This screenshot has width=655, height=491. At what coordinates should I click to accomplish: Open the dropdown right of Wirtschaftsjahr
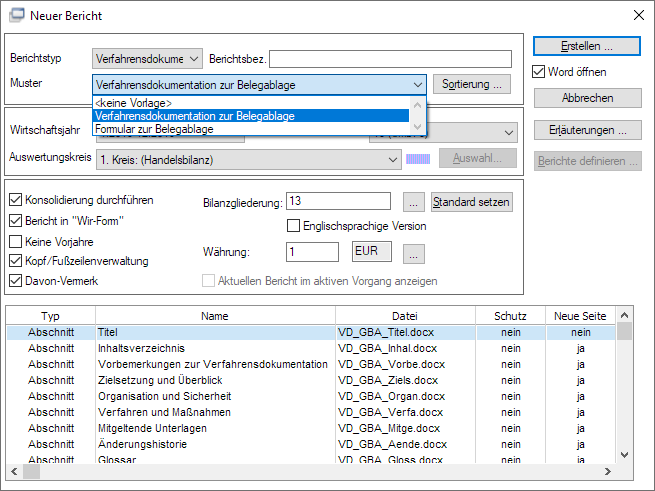(x=508, y=133)
